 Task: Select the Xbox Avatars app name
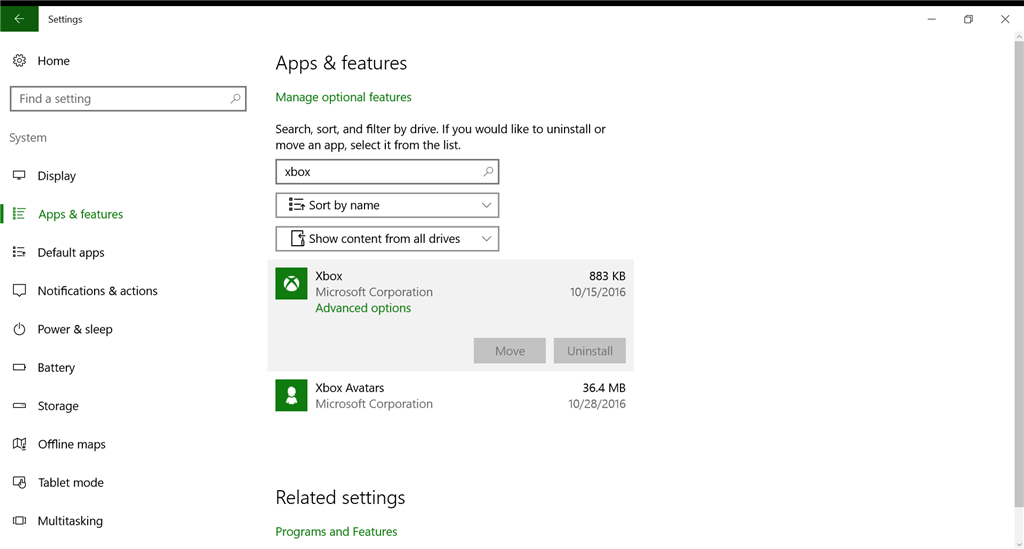(x=349, y=388)
